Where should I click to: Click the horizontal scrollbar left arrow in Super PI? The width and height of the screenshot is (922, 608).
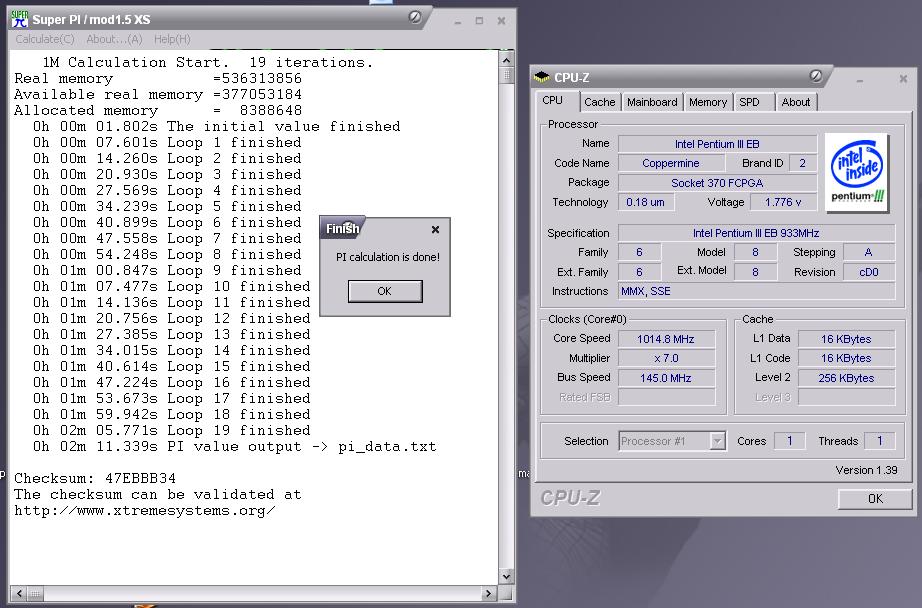tap(19, 594)
